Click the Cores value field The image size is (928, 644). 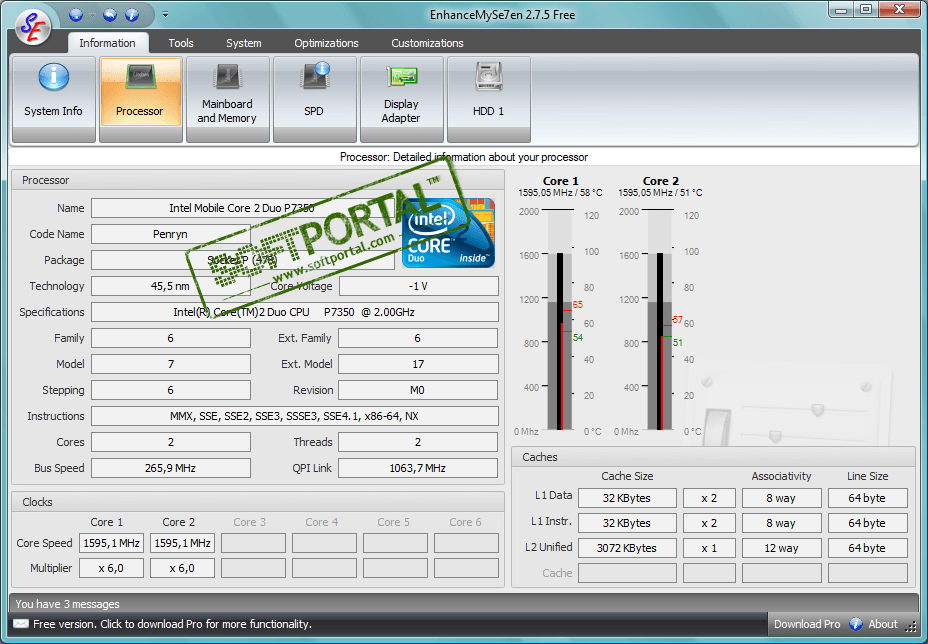coord(170,442)
